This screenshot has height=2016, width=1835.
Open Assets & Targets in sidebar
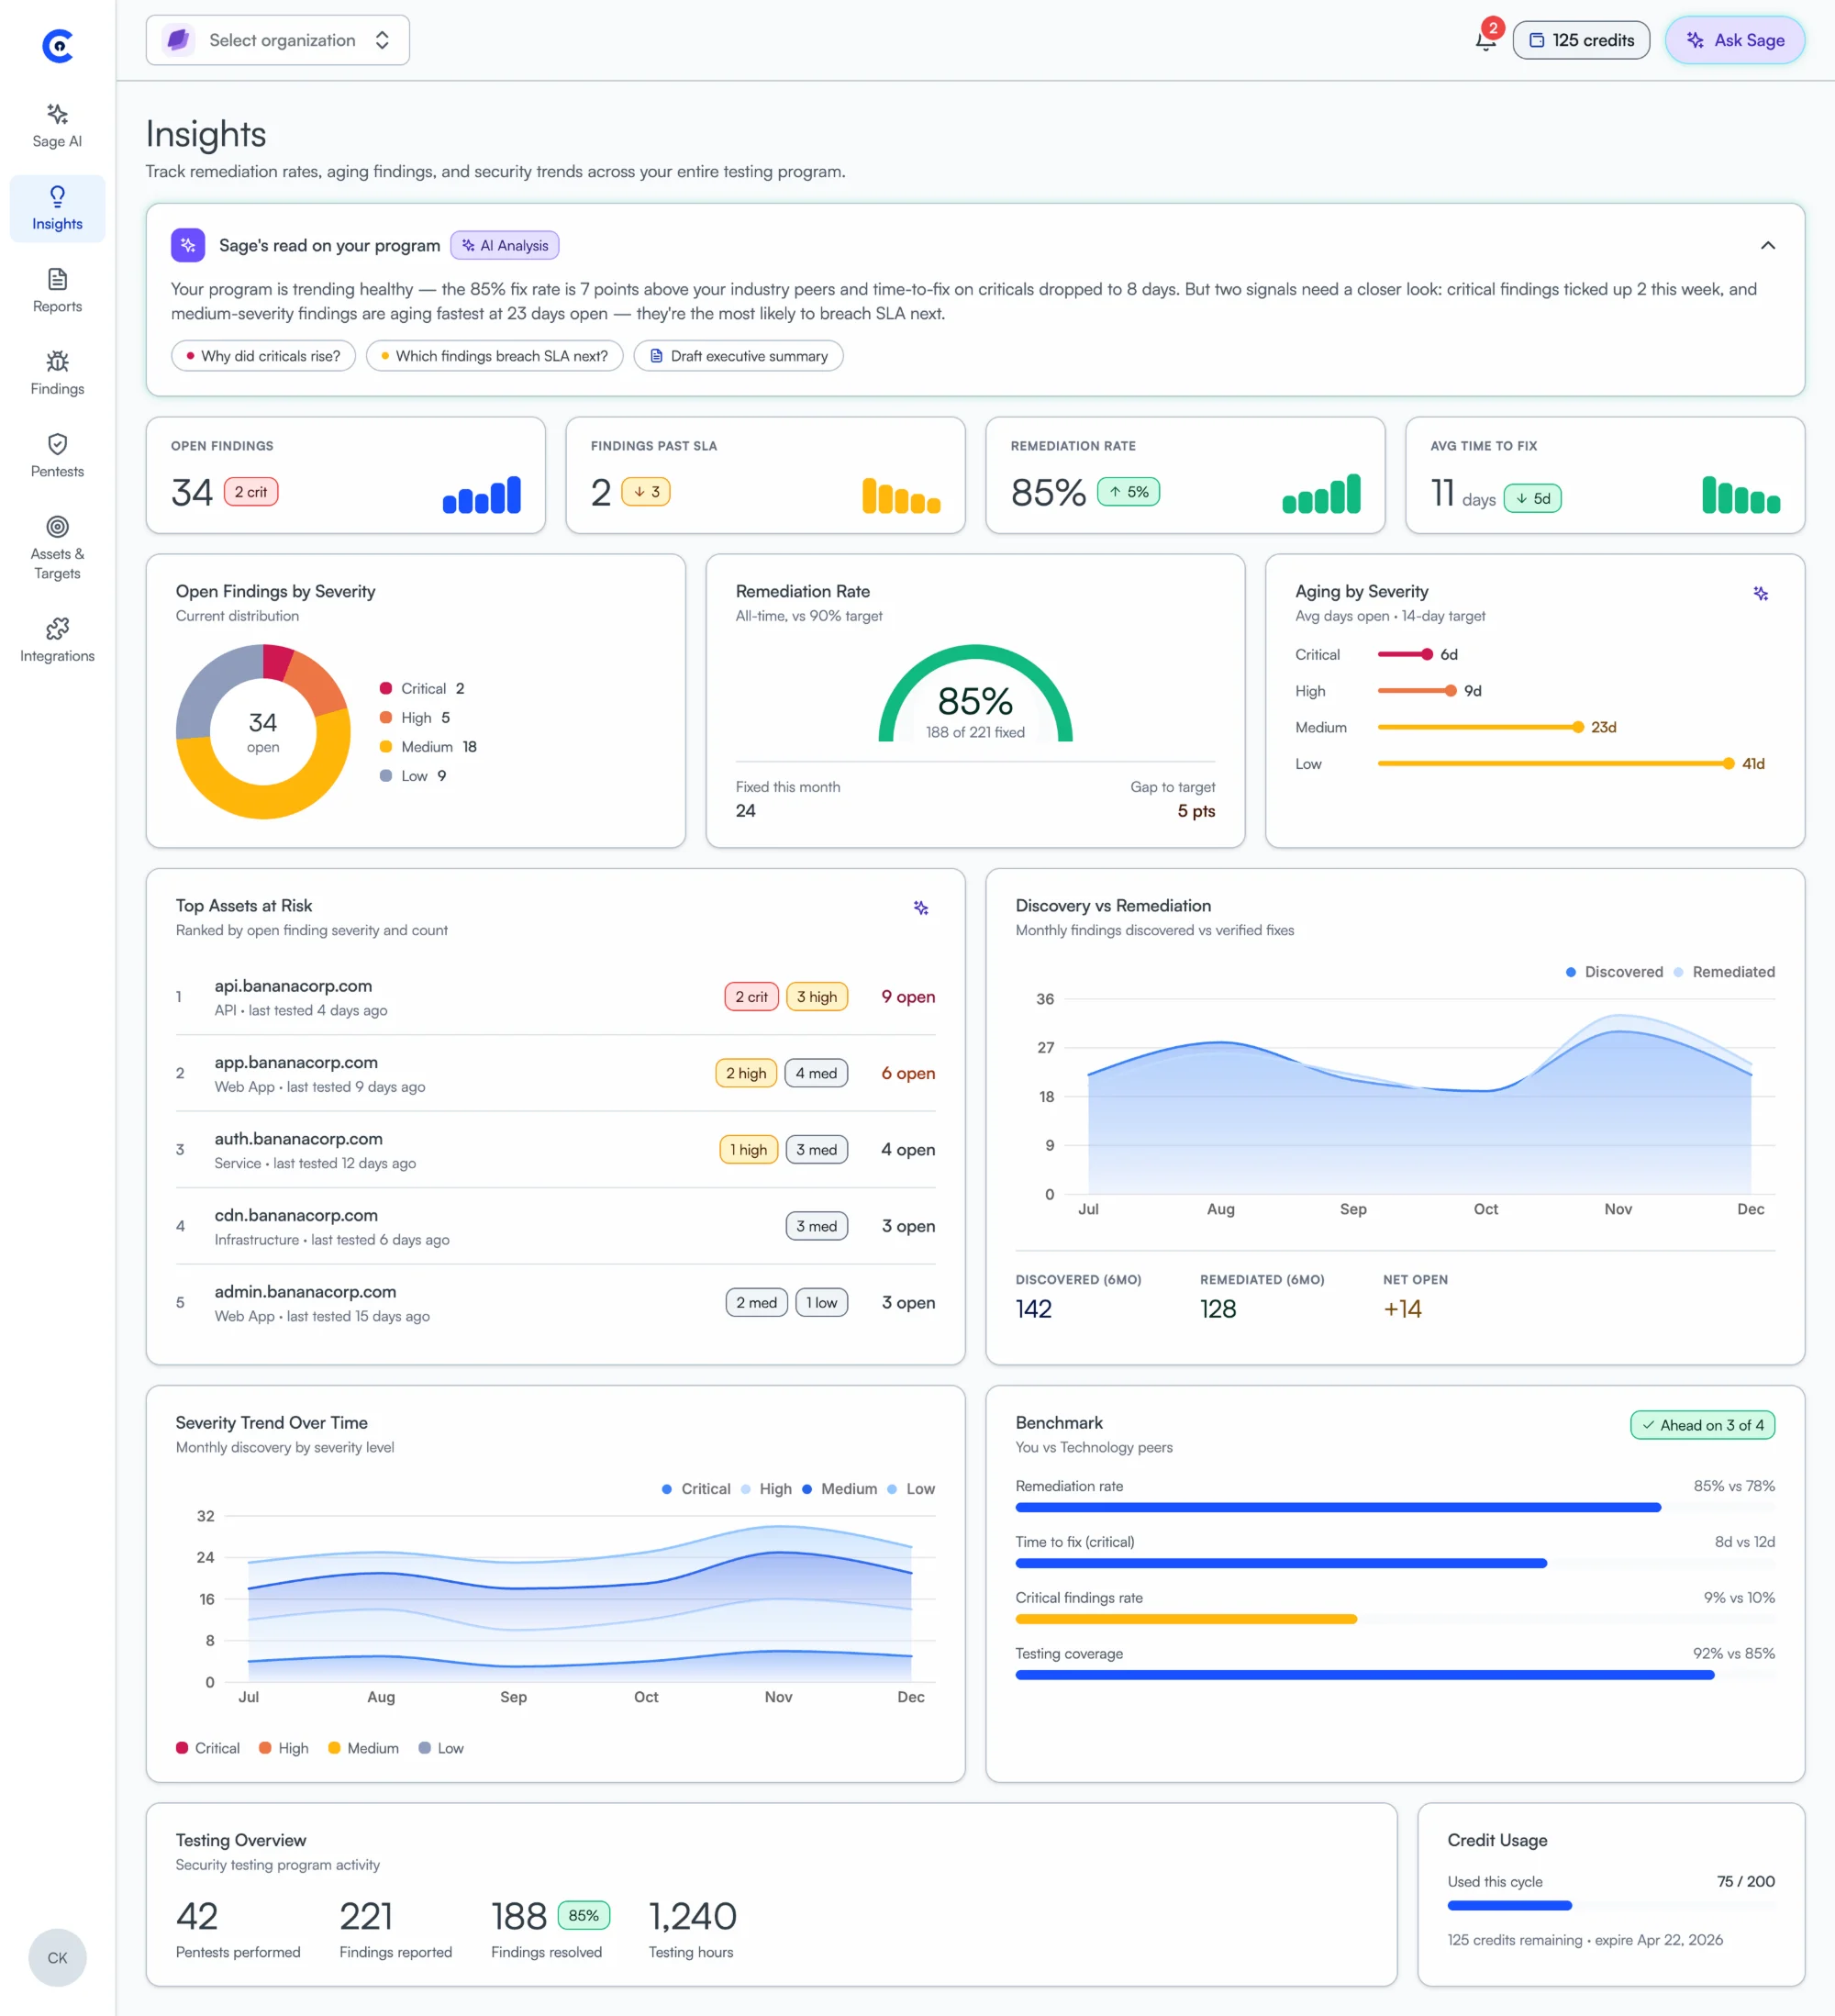pos(57,548)
